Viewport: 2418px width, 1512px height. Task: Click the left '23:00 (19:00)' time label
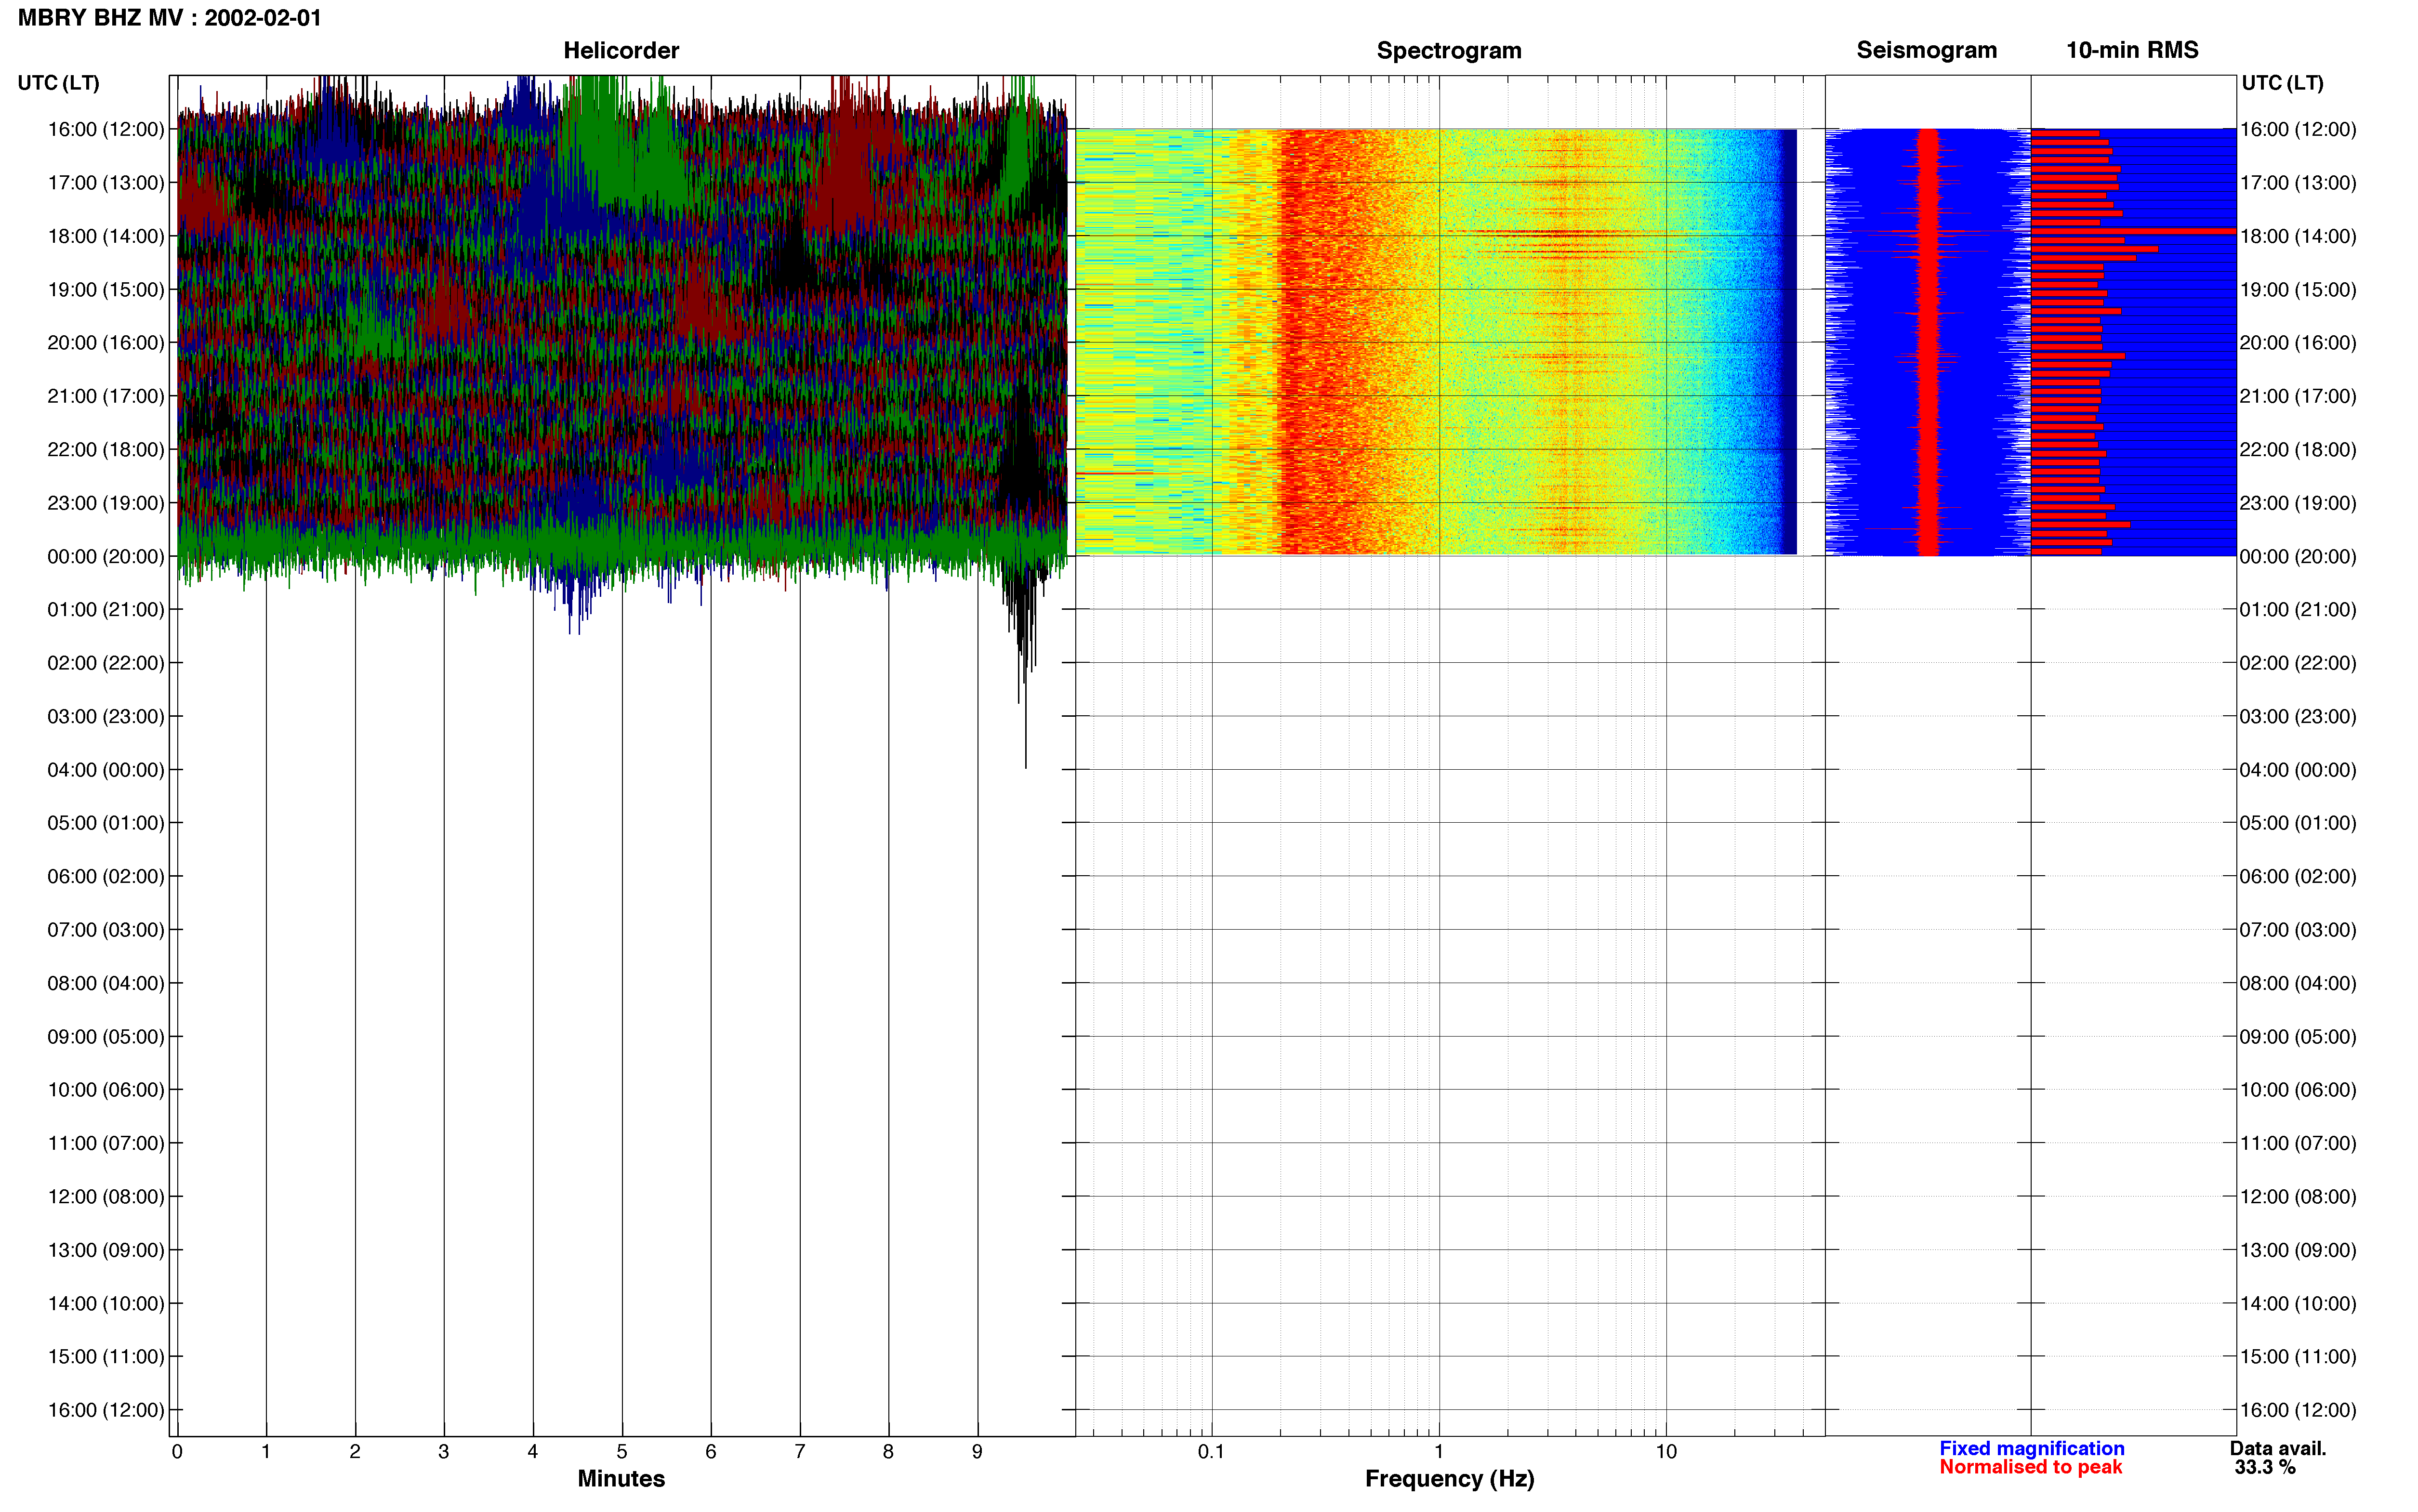point(106,503)
